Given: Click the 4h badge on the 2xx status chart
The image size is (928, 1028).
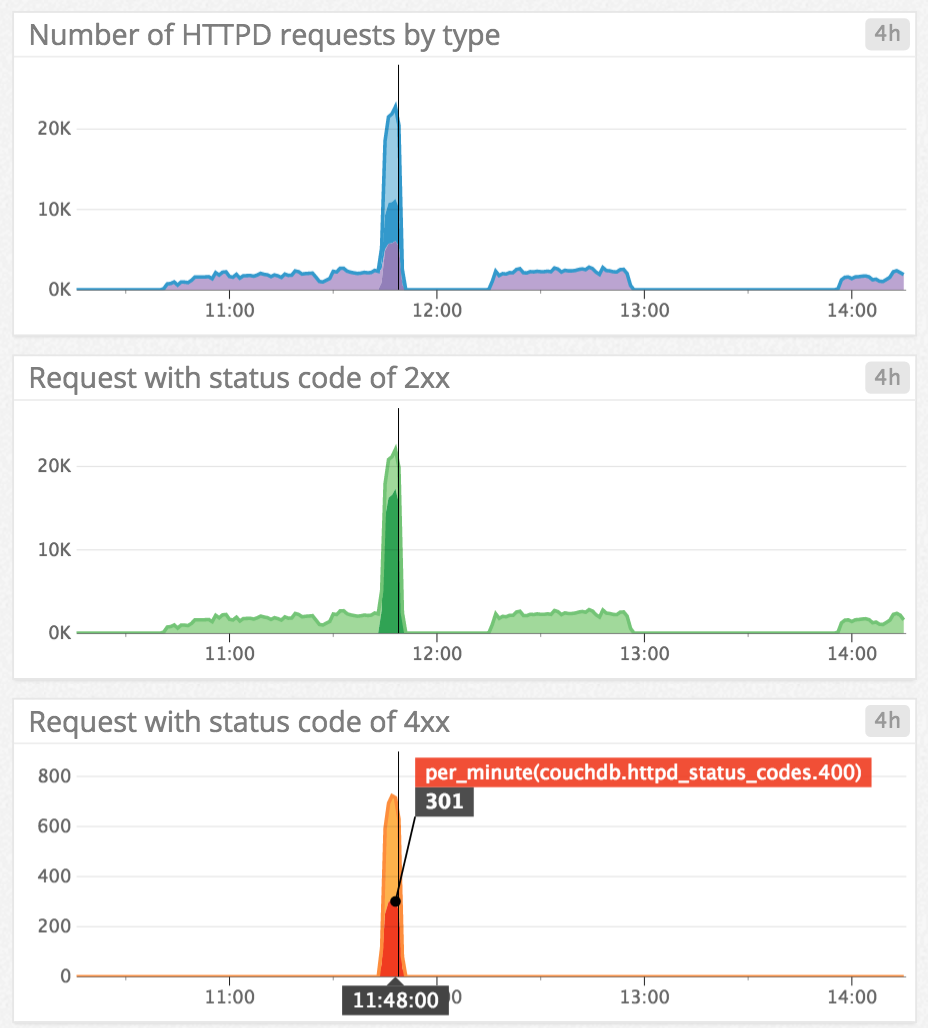Looking at the screenshot, I should tap(886, 377).
